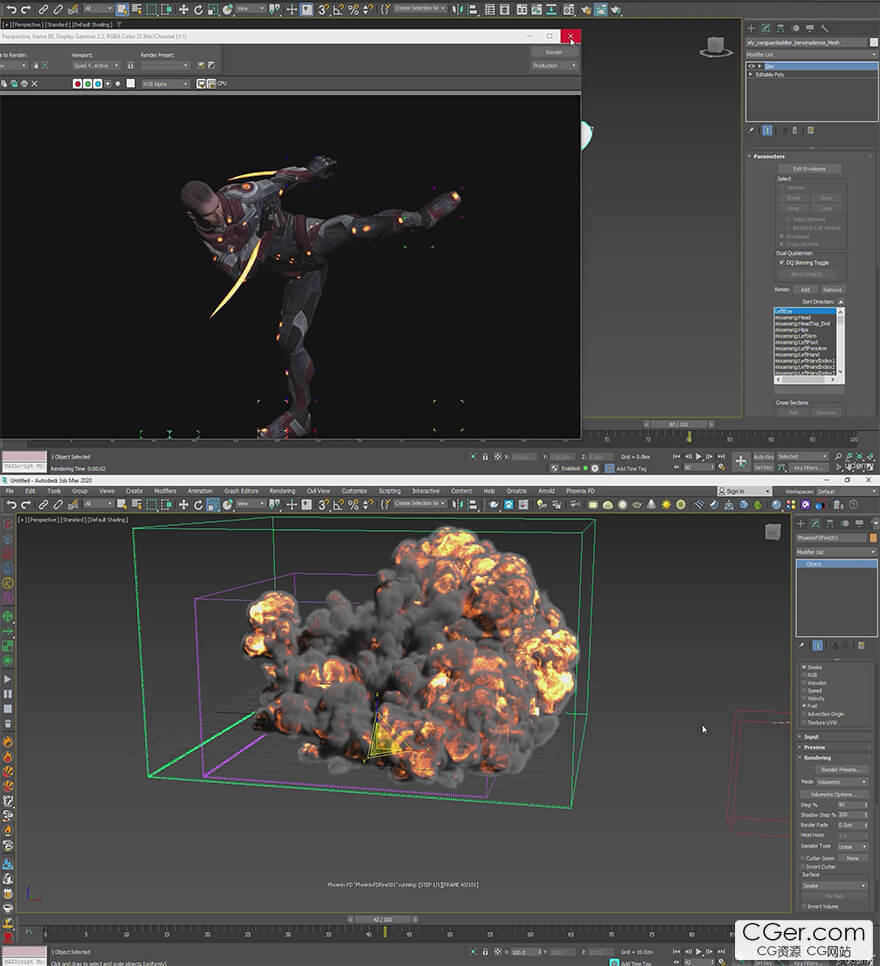Enable Texture UVW checkbox
880x966 pixels.
pos(804,722)
